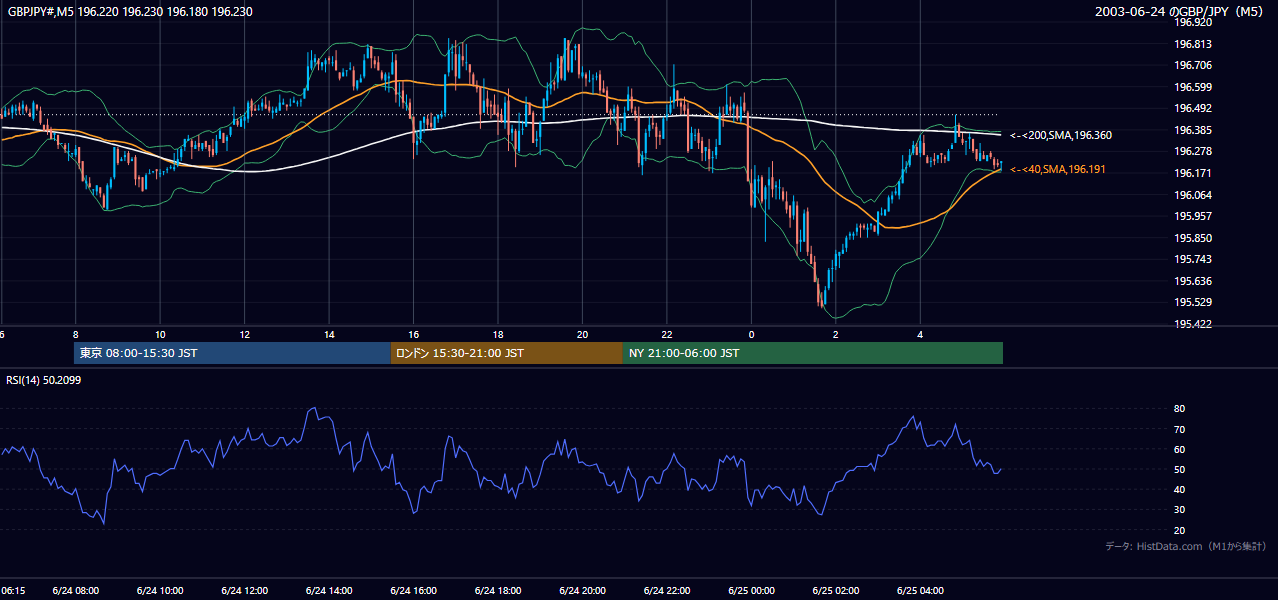Click the RSI(14) 50.2099 indicator label
Image resolution: width=1278 pixels, height=600 pixels.
click(44, 380)
